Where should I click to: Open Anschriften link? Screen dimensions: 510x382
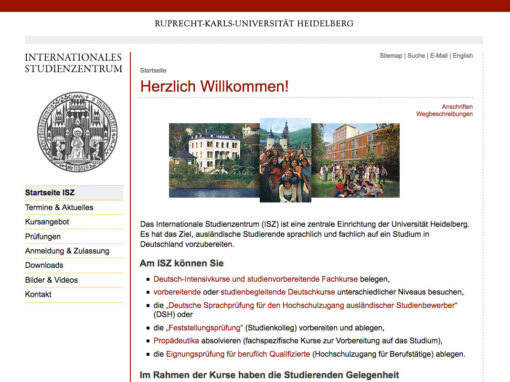pyautogui.click(x=457, y=107)
